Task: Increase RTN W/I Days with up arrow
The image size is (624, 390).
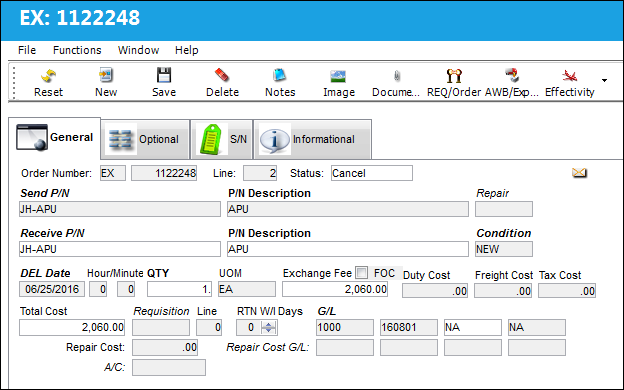Action: pyautogui.click(x=269, y=324)
